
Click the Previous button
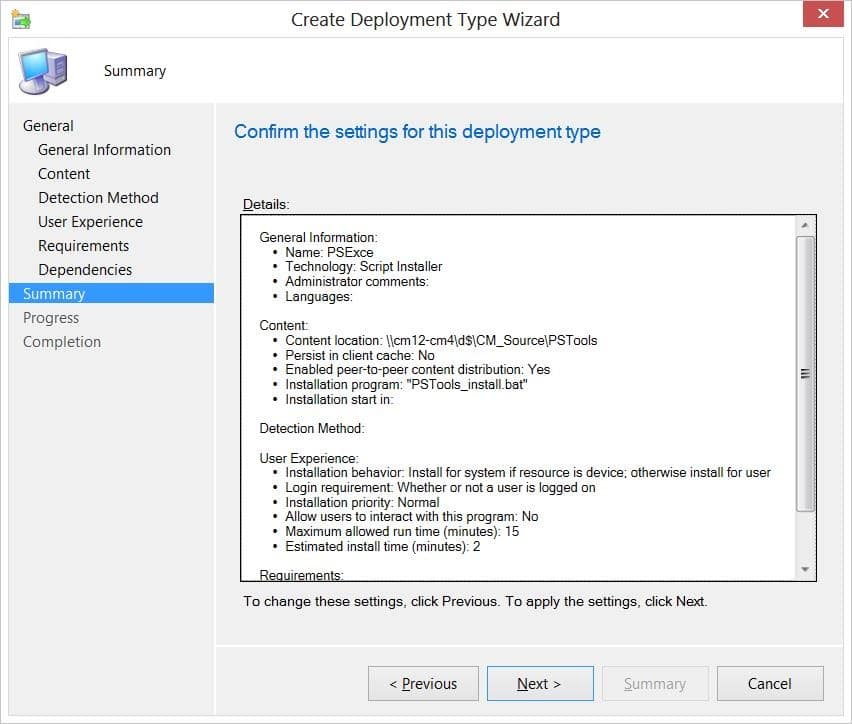423,684
